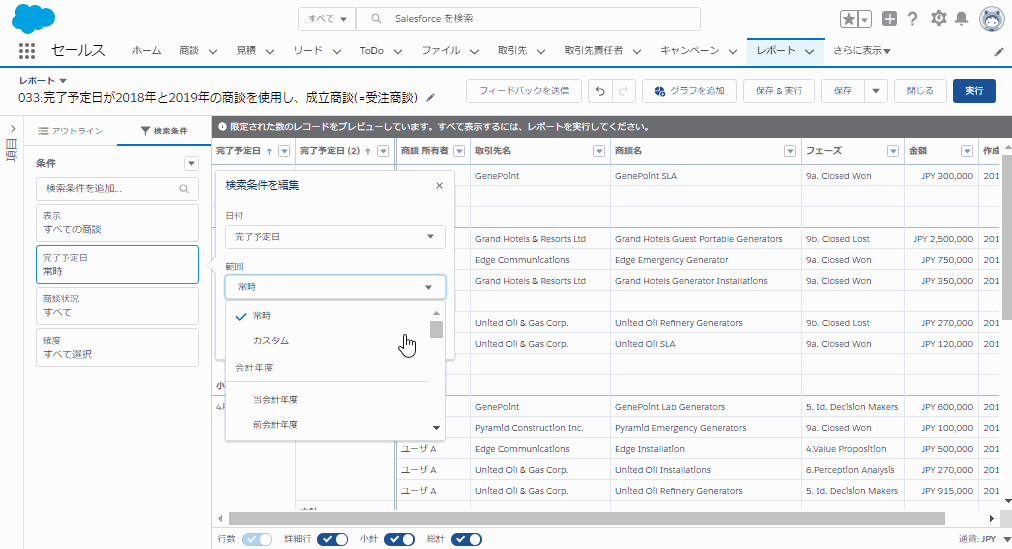Open the 金額 column menu
This screenshot has height=549, width=1012.
coord(966,151)
